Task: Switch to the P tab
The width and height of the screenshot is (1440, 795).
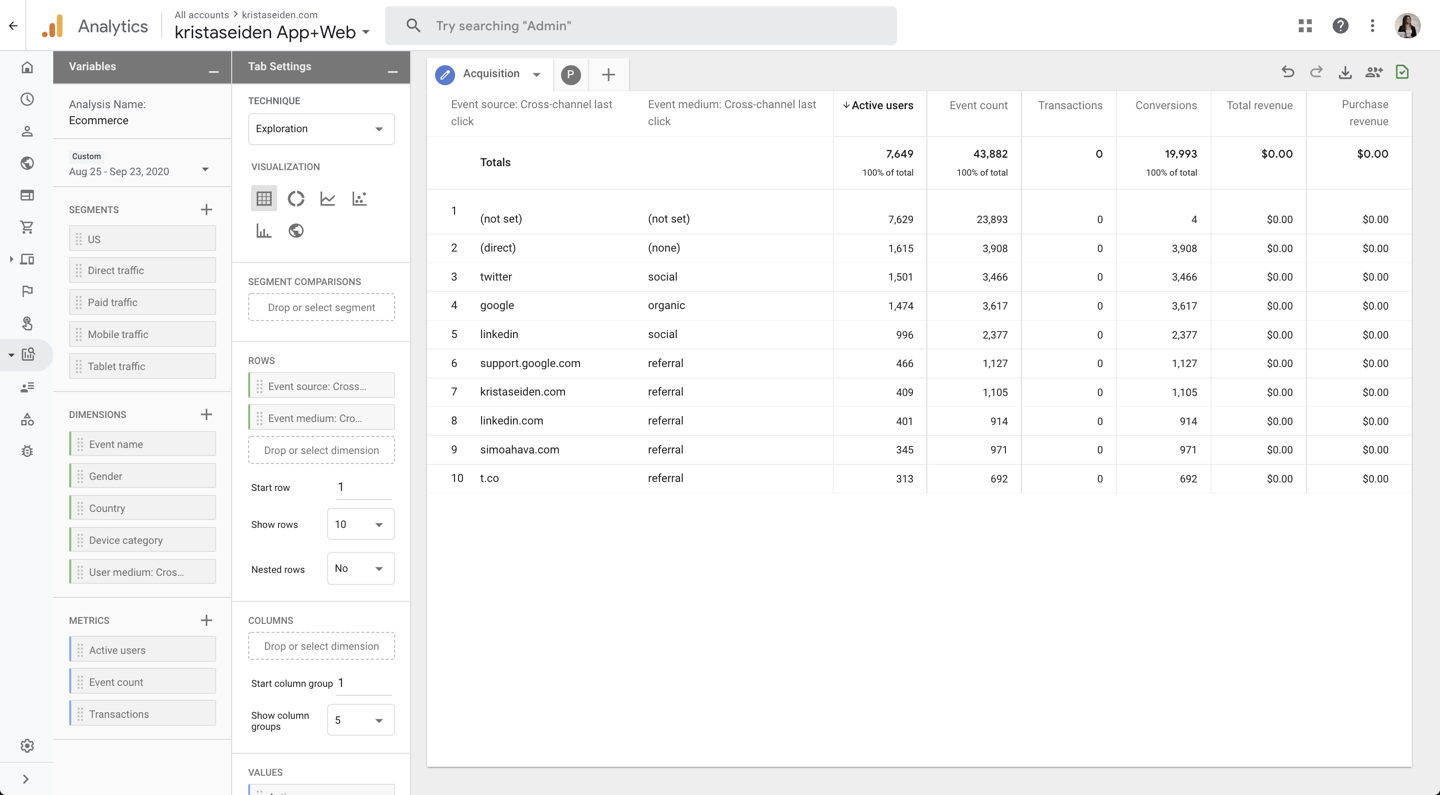Action: [571, 74]
